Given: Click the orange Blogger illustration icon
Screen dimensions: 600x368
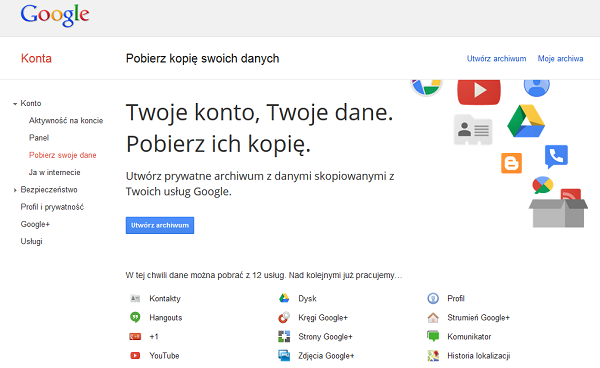Looking at the screenshot, I should point(511,163).
